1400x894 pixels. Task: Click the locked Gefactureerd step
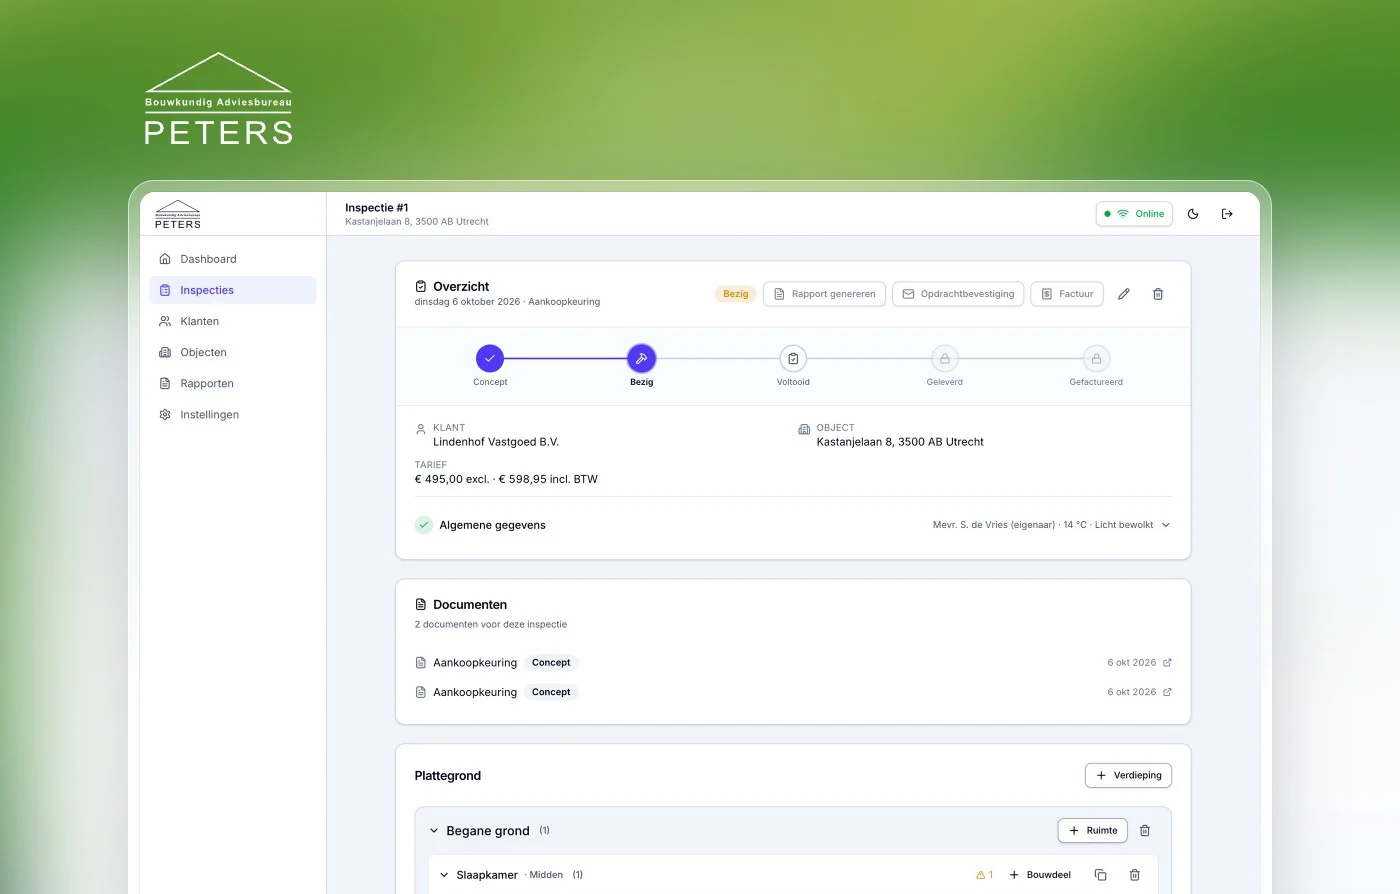(x=1096, y=358)
